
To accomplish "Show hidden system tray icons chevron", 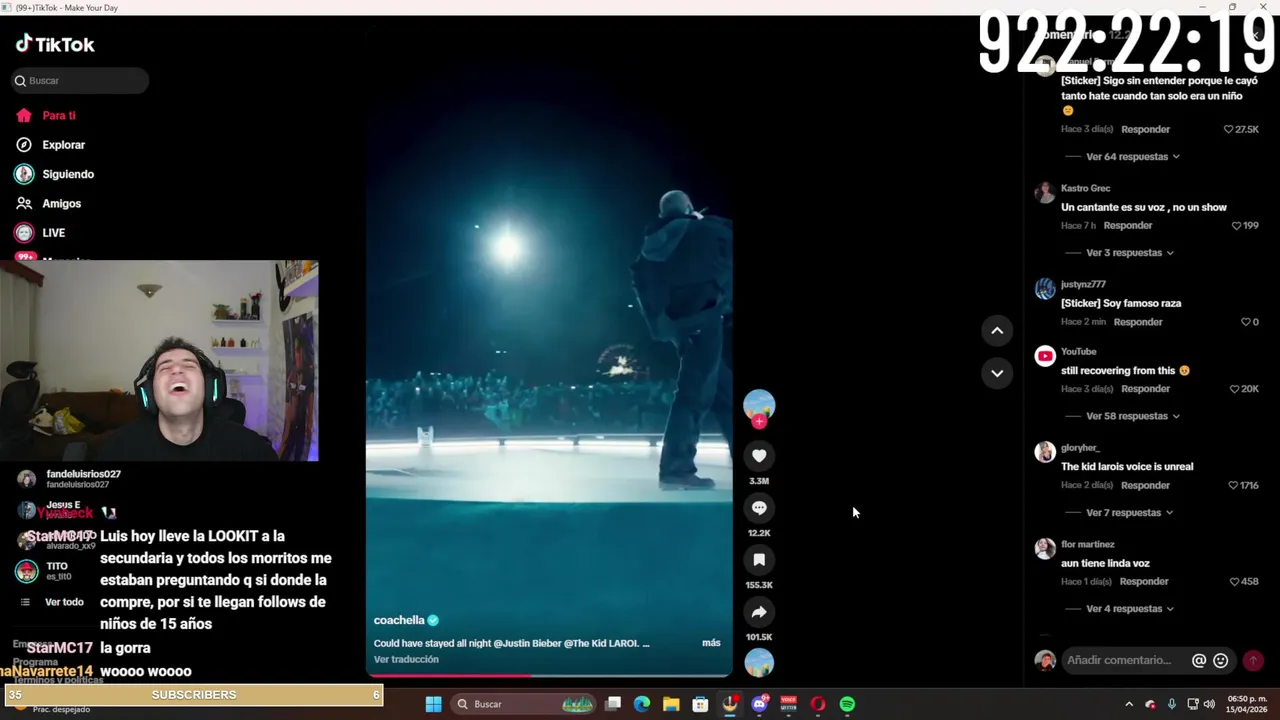I will click(x=1129, y=704).
